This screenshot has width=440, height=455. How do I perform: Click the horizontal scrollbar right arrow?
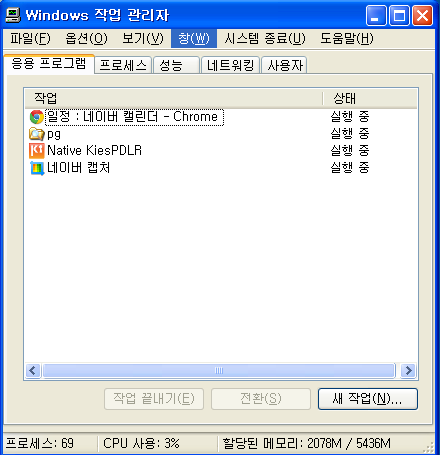[x=408, y=370]
